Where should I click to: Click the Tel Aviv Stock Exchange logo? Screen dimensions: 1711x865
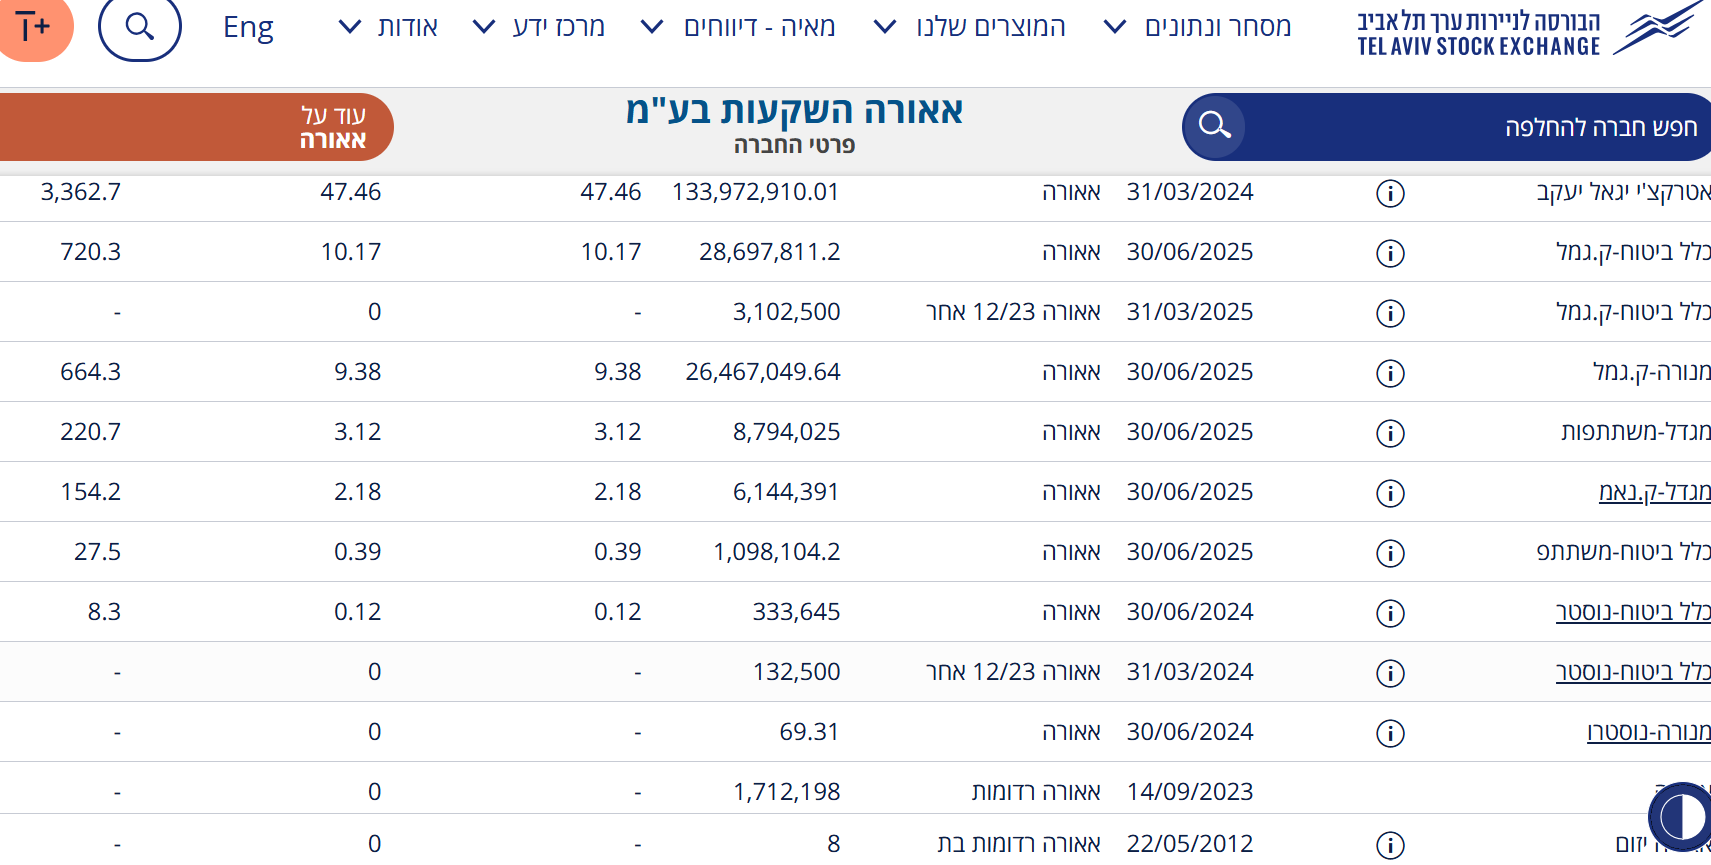click(x=1530, y=30)
